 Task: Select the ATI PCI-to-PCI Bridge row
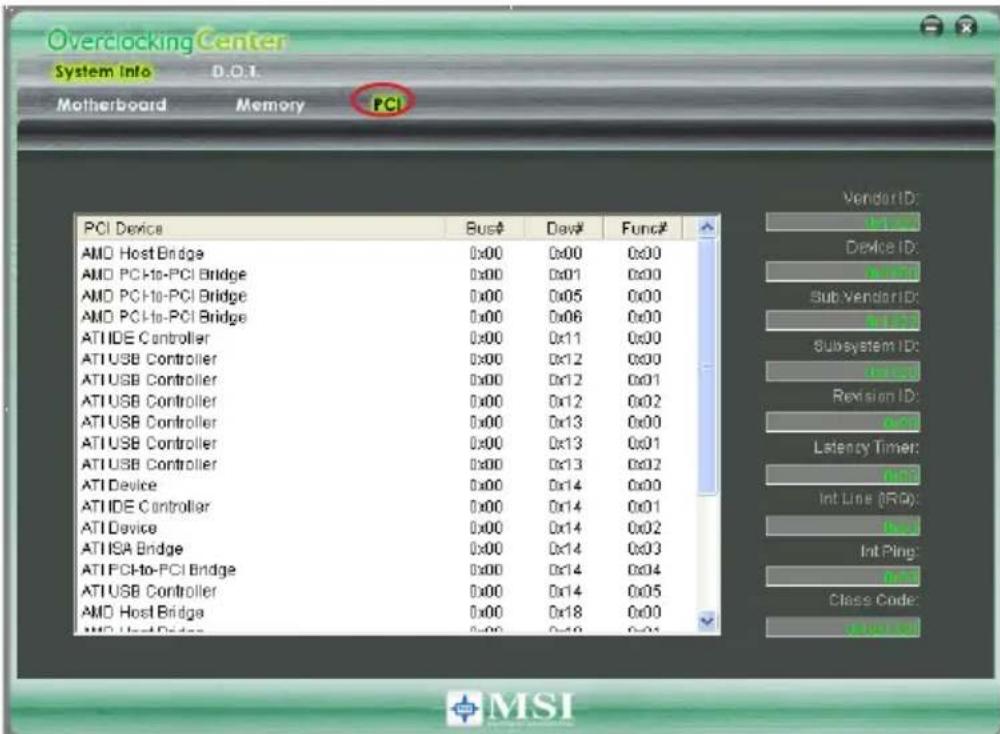pos(386,569)
